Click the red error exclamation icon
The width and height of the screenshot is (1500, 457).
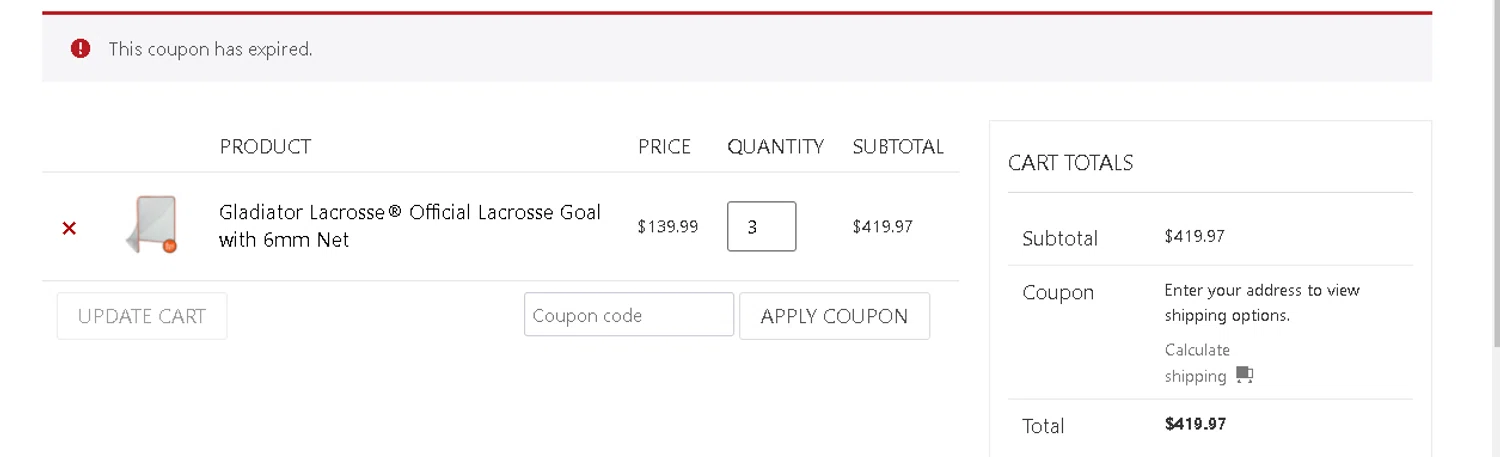coord(81,48)
